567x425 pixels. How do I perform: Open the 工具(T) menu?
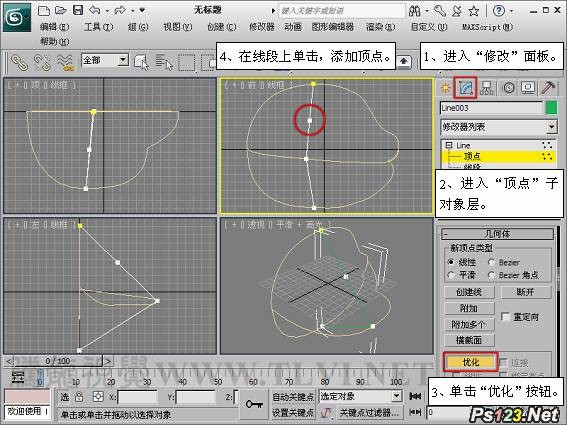(98, 27)
